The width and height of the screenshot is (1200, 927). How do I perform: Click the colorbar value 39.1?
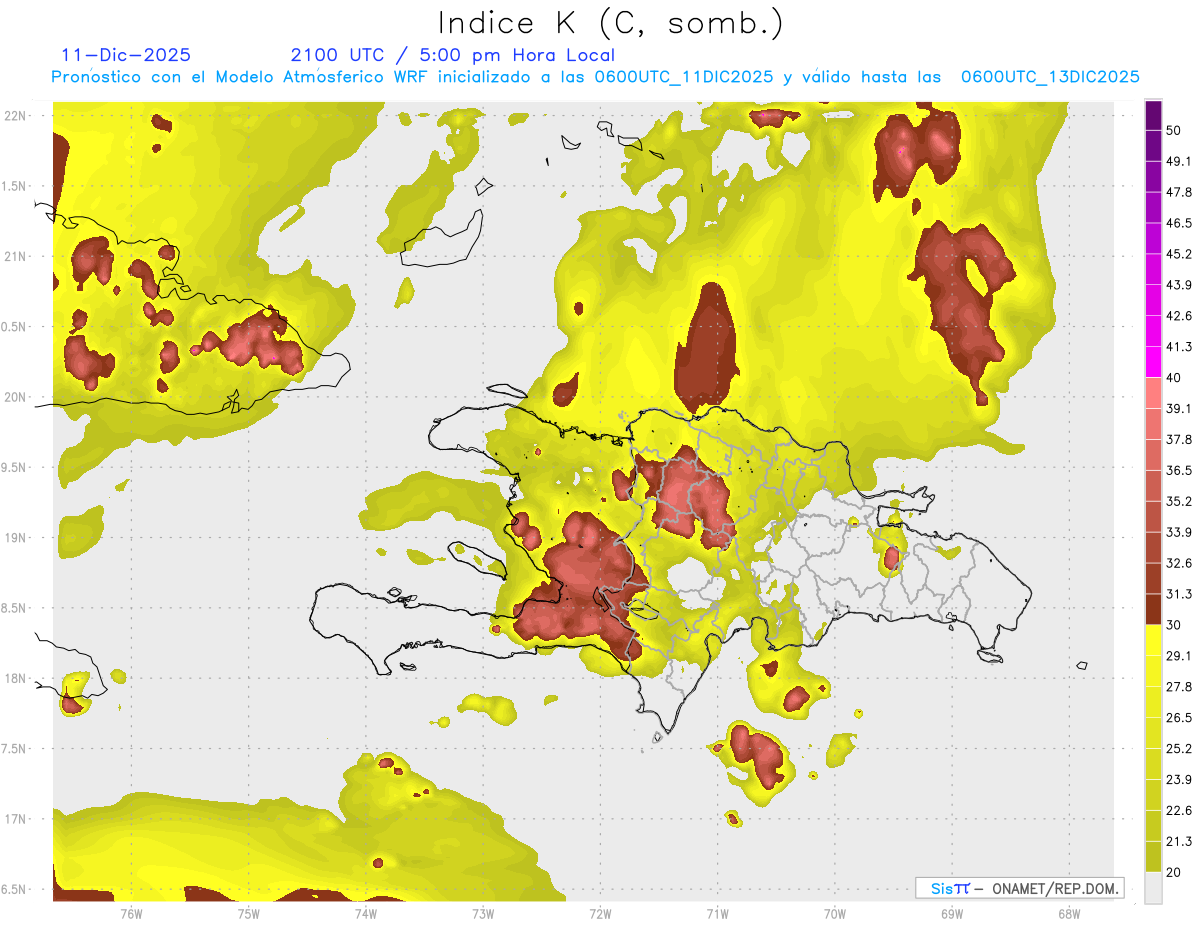point(1179,409)
